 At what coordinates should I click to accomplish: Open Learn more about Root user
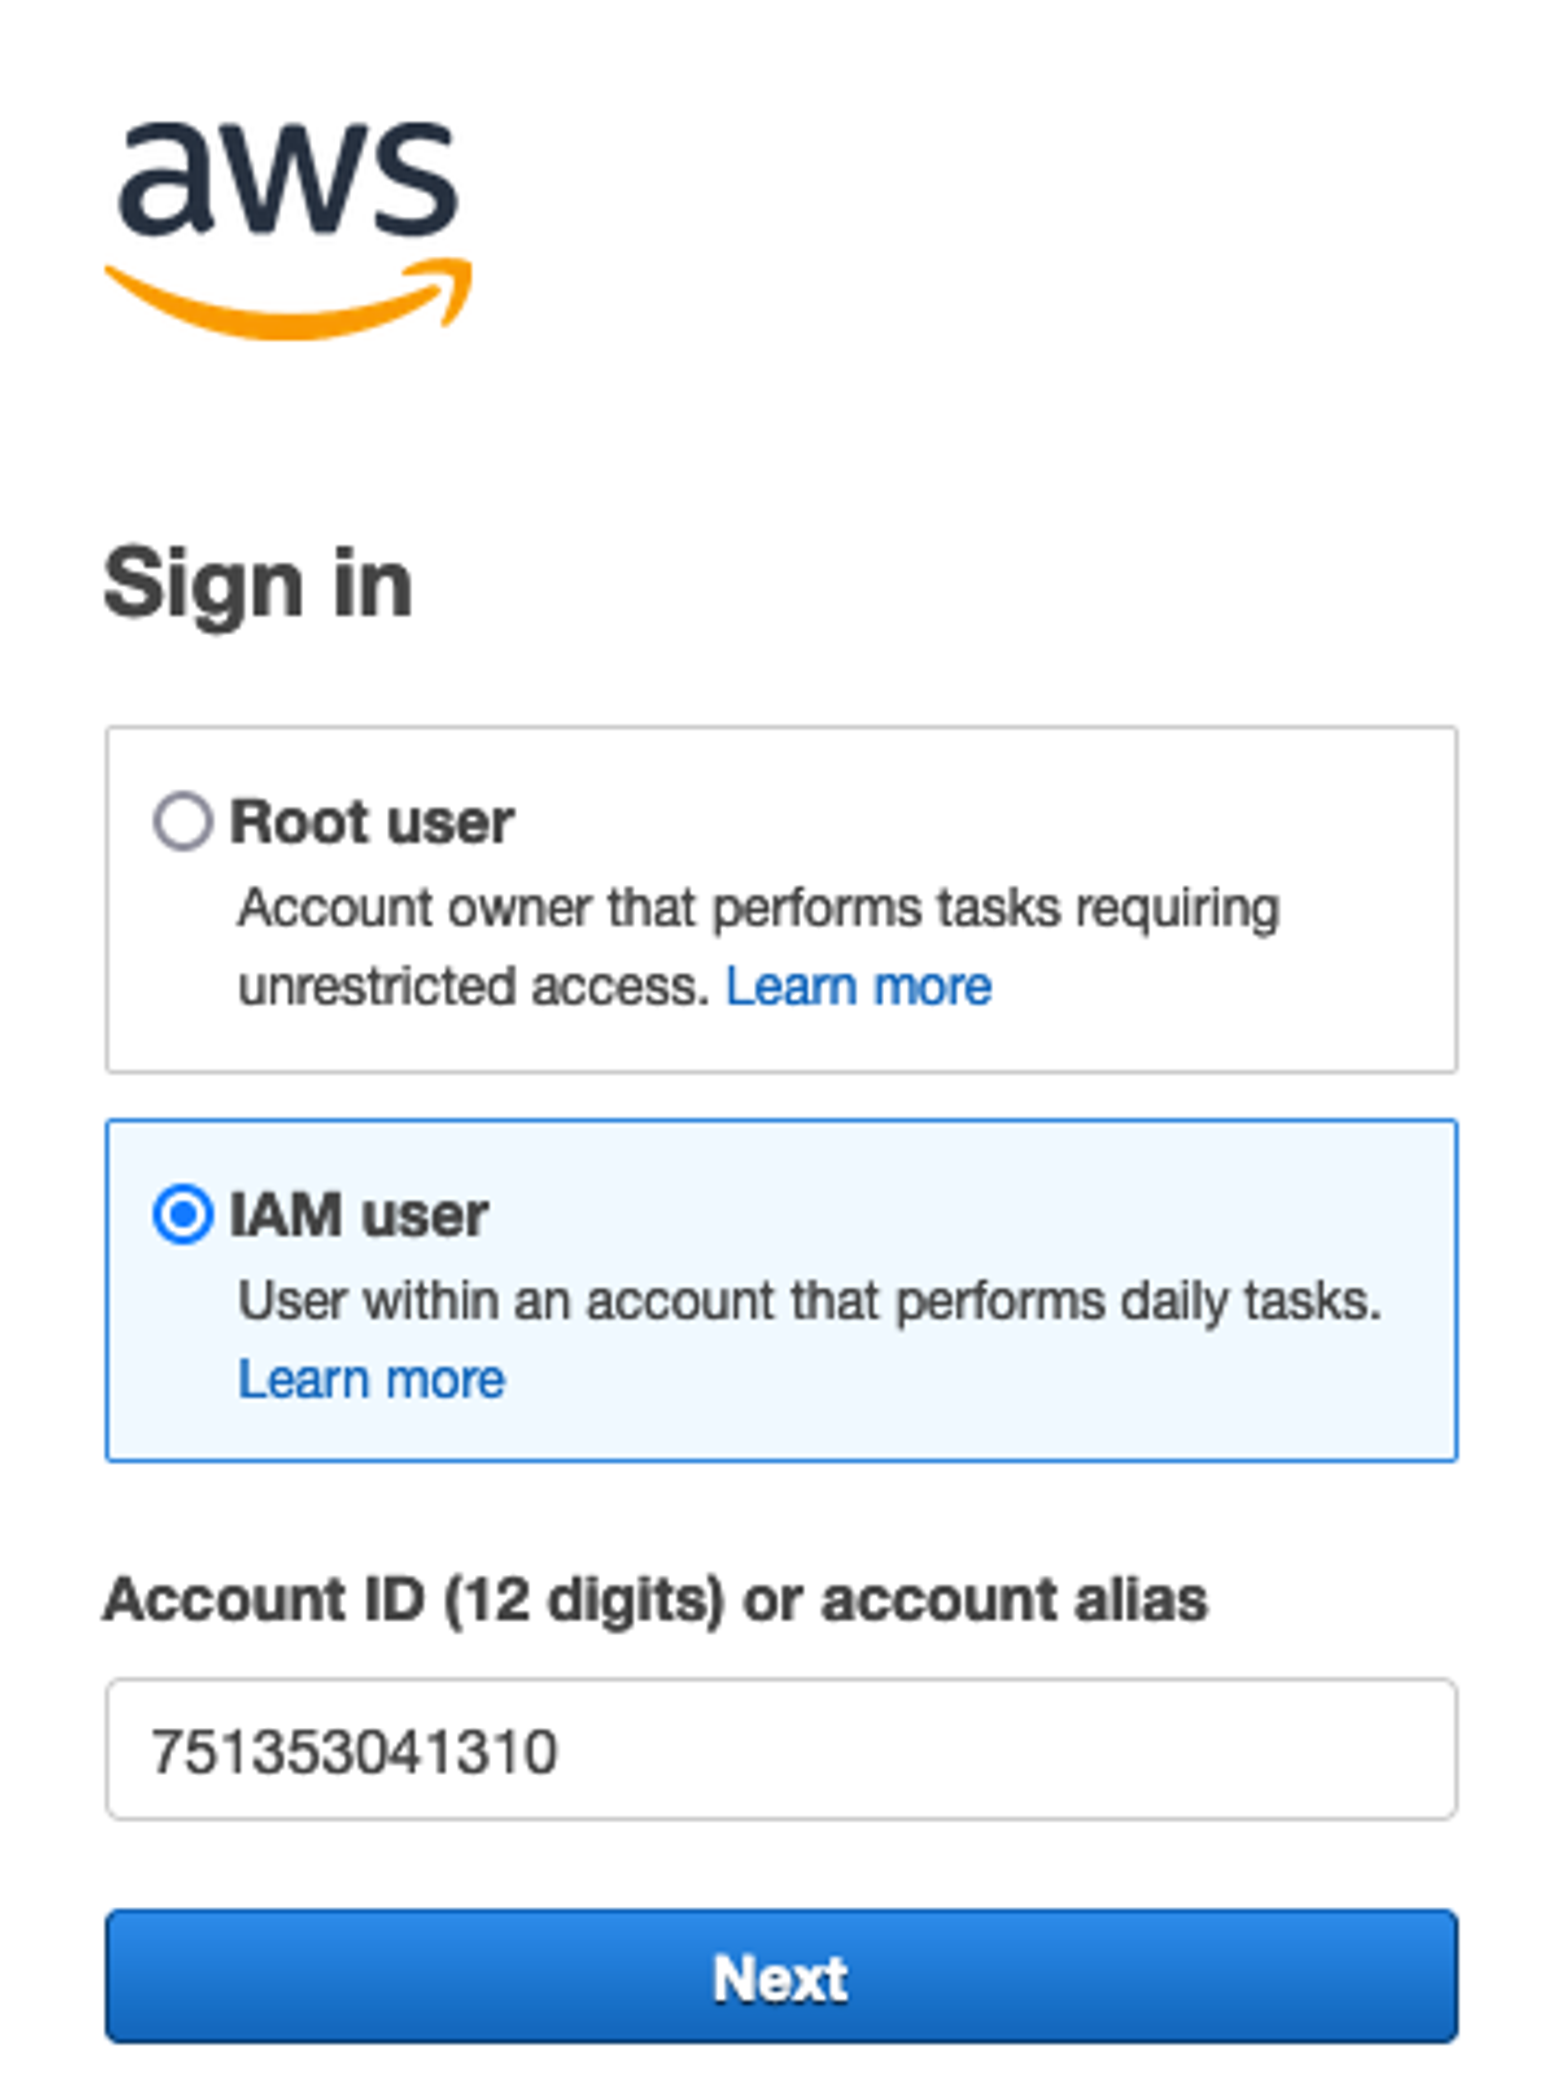858,986
